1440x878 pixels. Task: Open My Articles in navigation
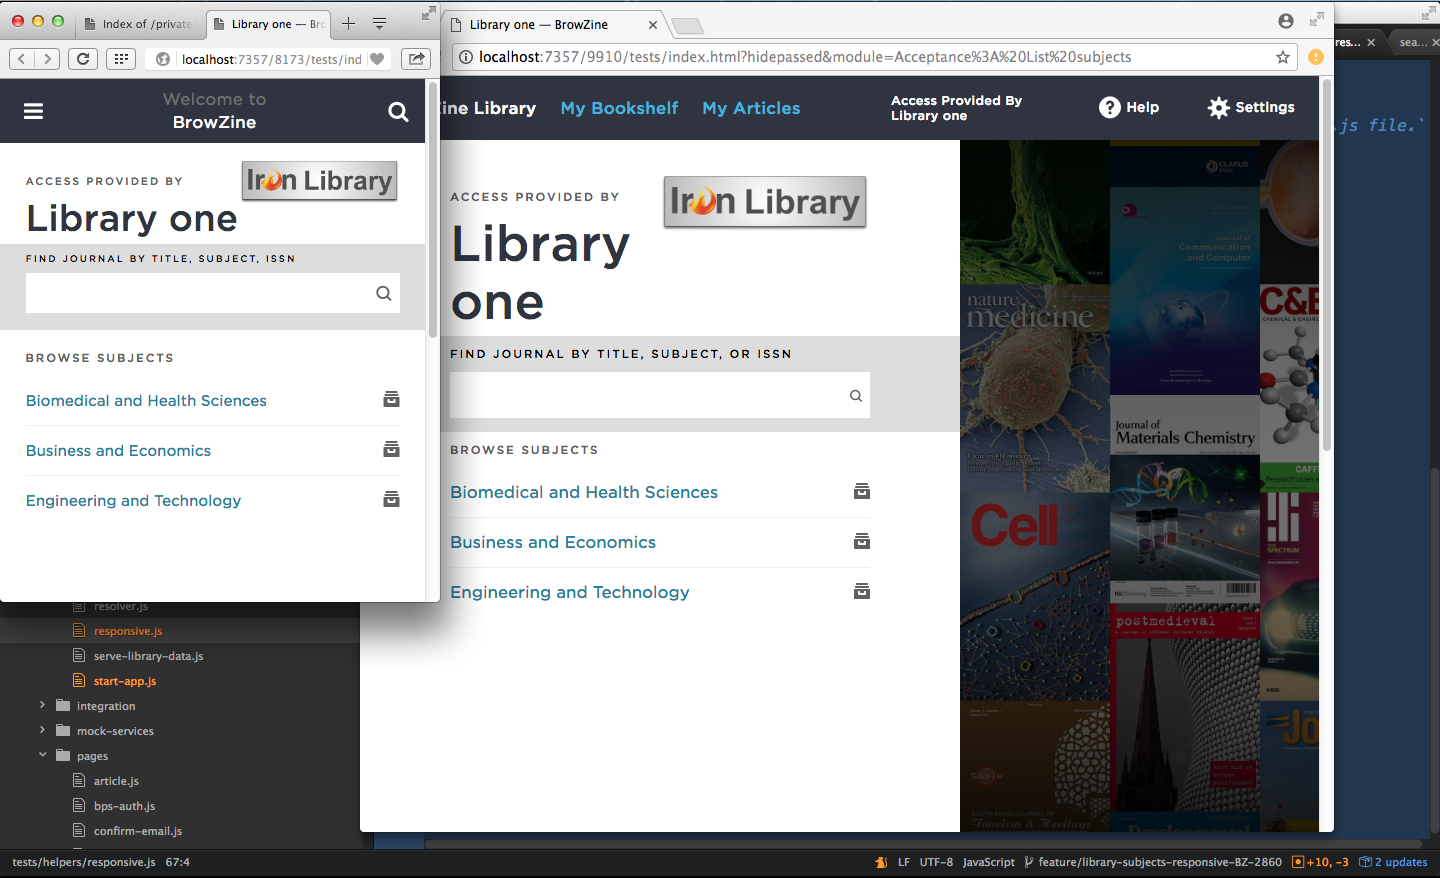pyautogui.click(x=751, y=108)
